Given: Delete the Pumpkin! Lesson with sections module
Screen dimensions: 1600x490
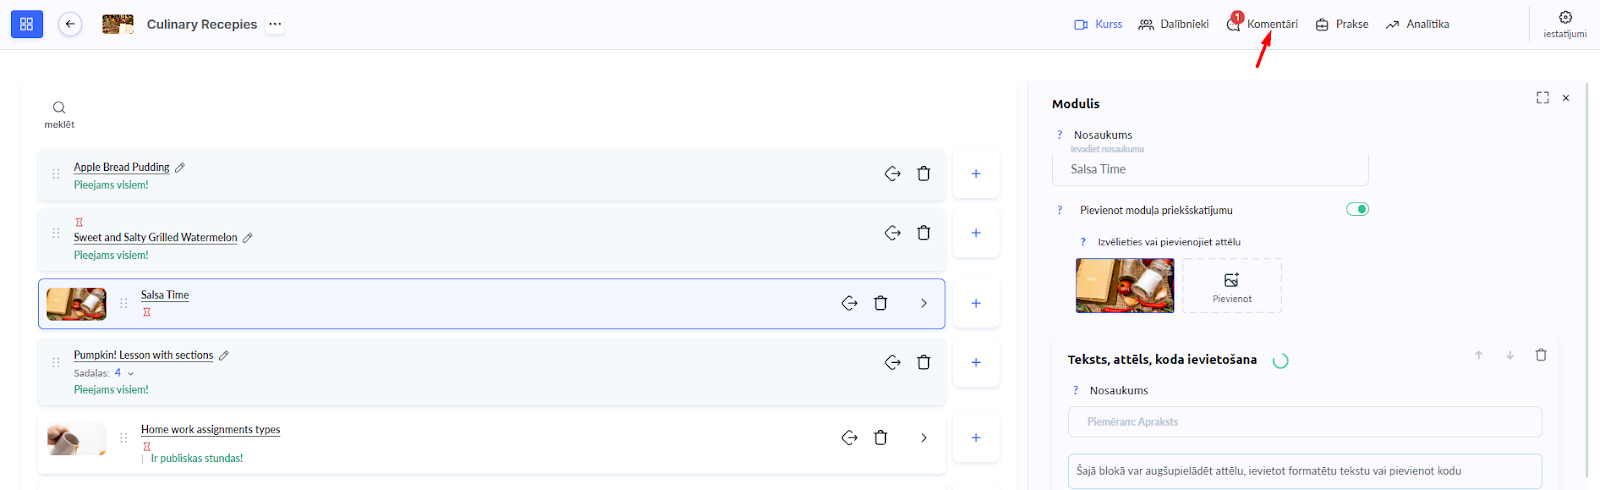Looking at the screenshot, I should [924, 362].
